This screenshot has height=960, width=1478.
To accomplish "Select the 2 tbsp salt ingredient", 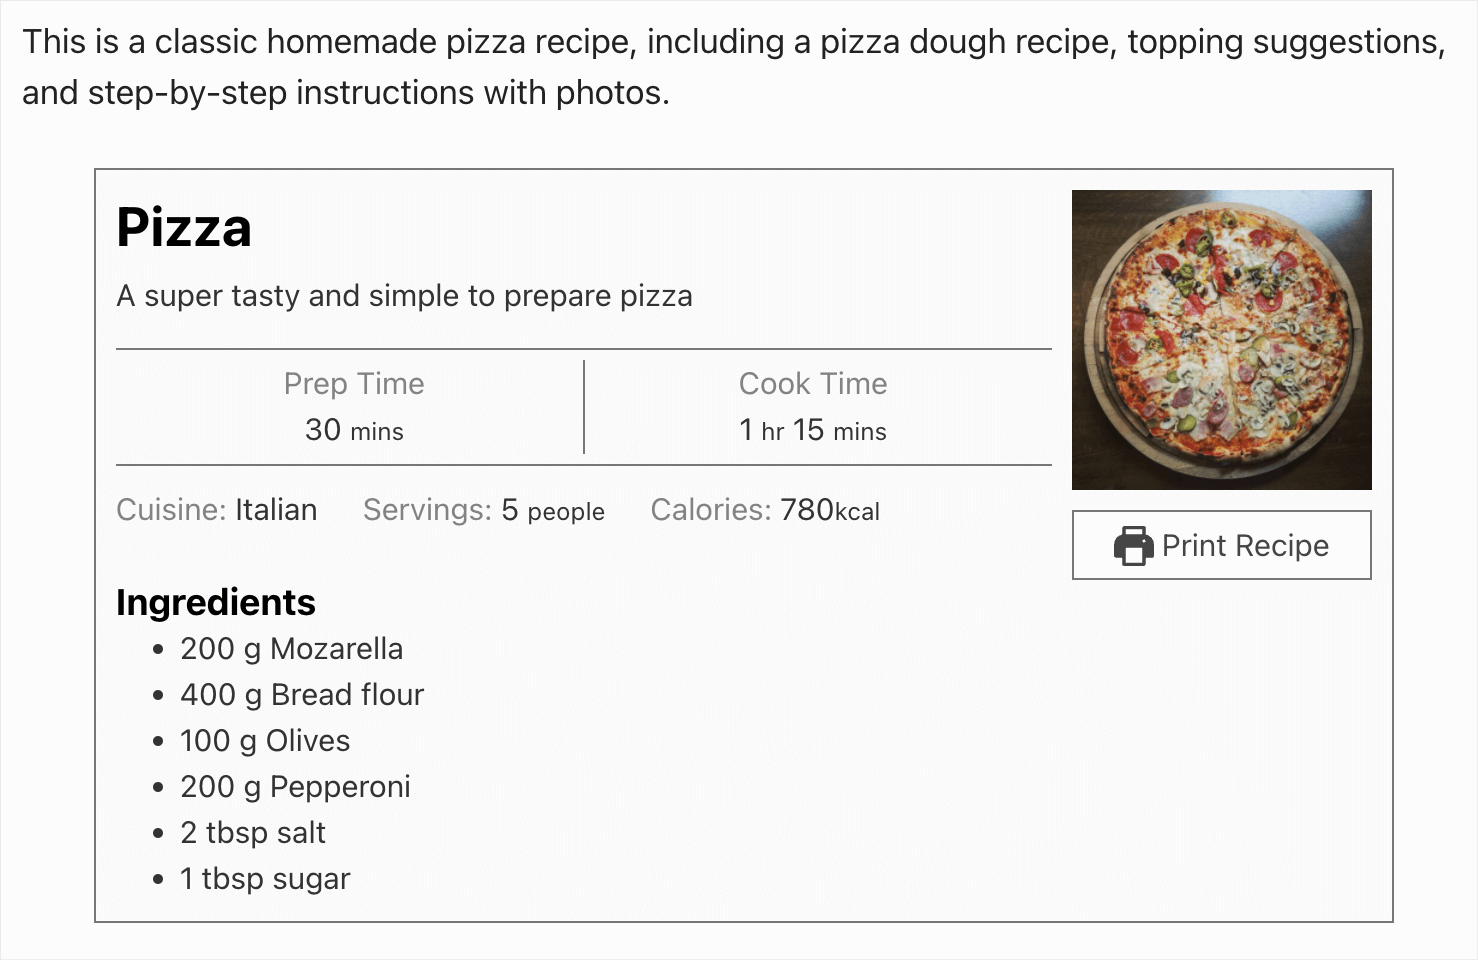I will click(x=251, y=833).
